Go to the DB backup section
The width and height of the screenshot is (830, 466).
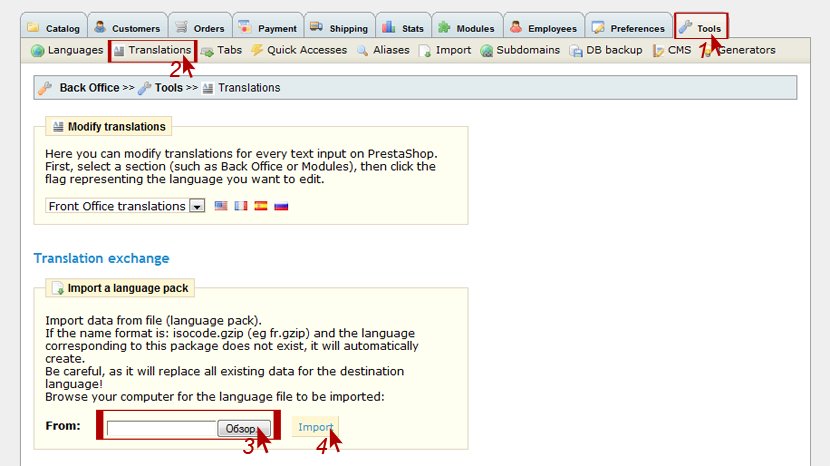(x=606, y=50)
